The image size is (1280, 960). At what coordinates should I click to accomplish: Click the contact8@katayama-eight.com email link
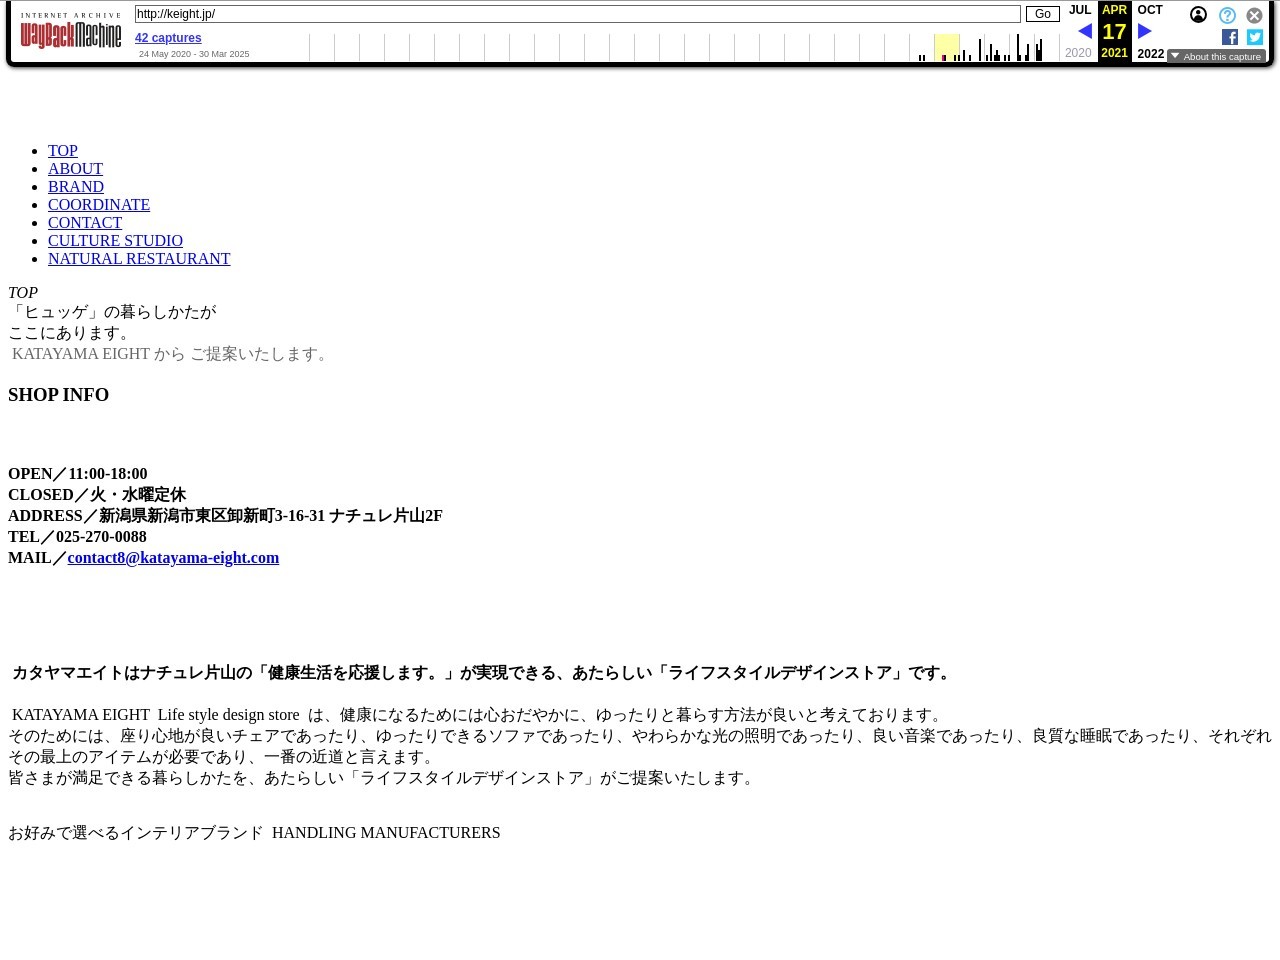coord(173,558)
